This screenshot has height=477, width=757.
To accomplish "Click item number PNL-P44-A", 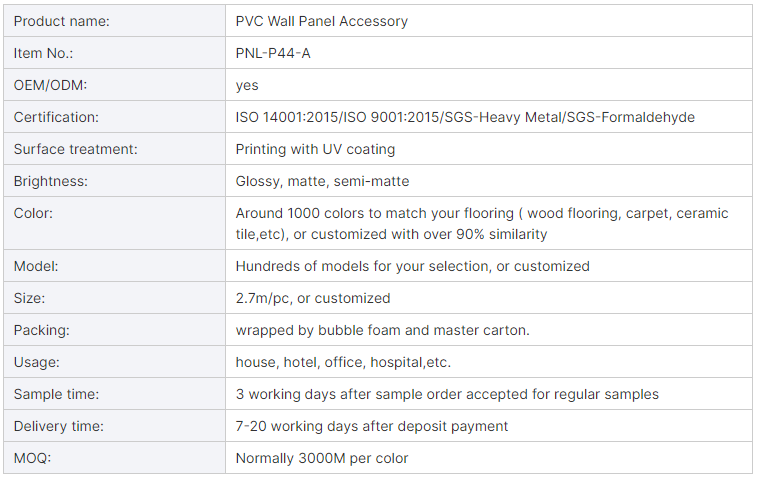I will coord(273,53).
